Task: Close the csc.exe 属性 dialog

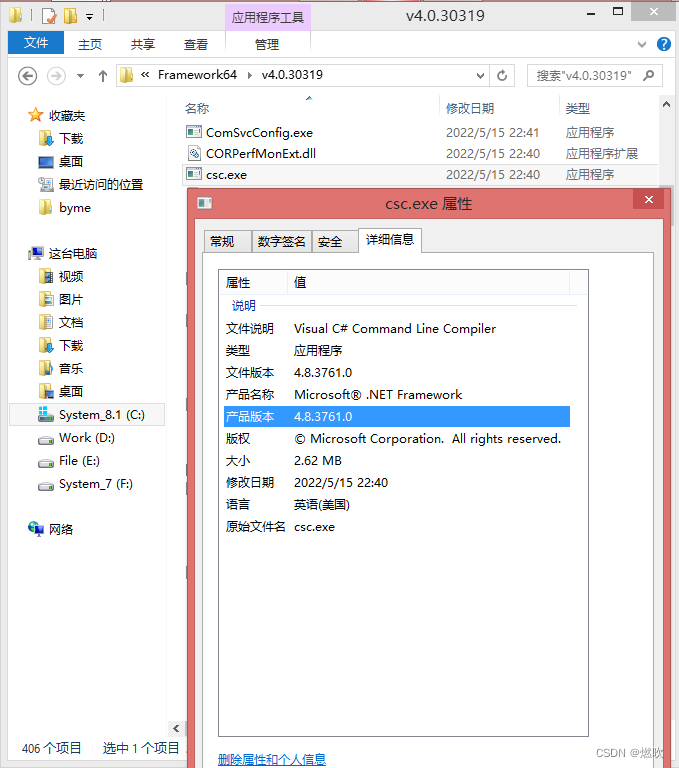Action: click(x=649, y=199)
